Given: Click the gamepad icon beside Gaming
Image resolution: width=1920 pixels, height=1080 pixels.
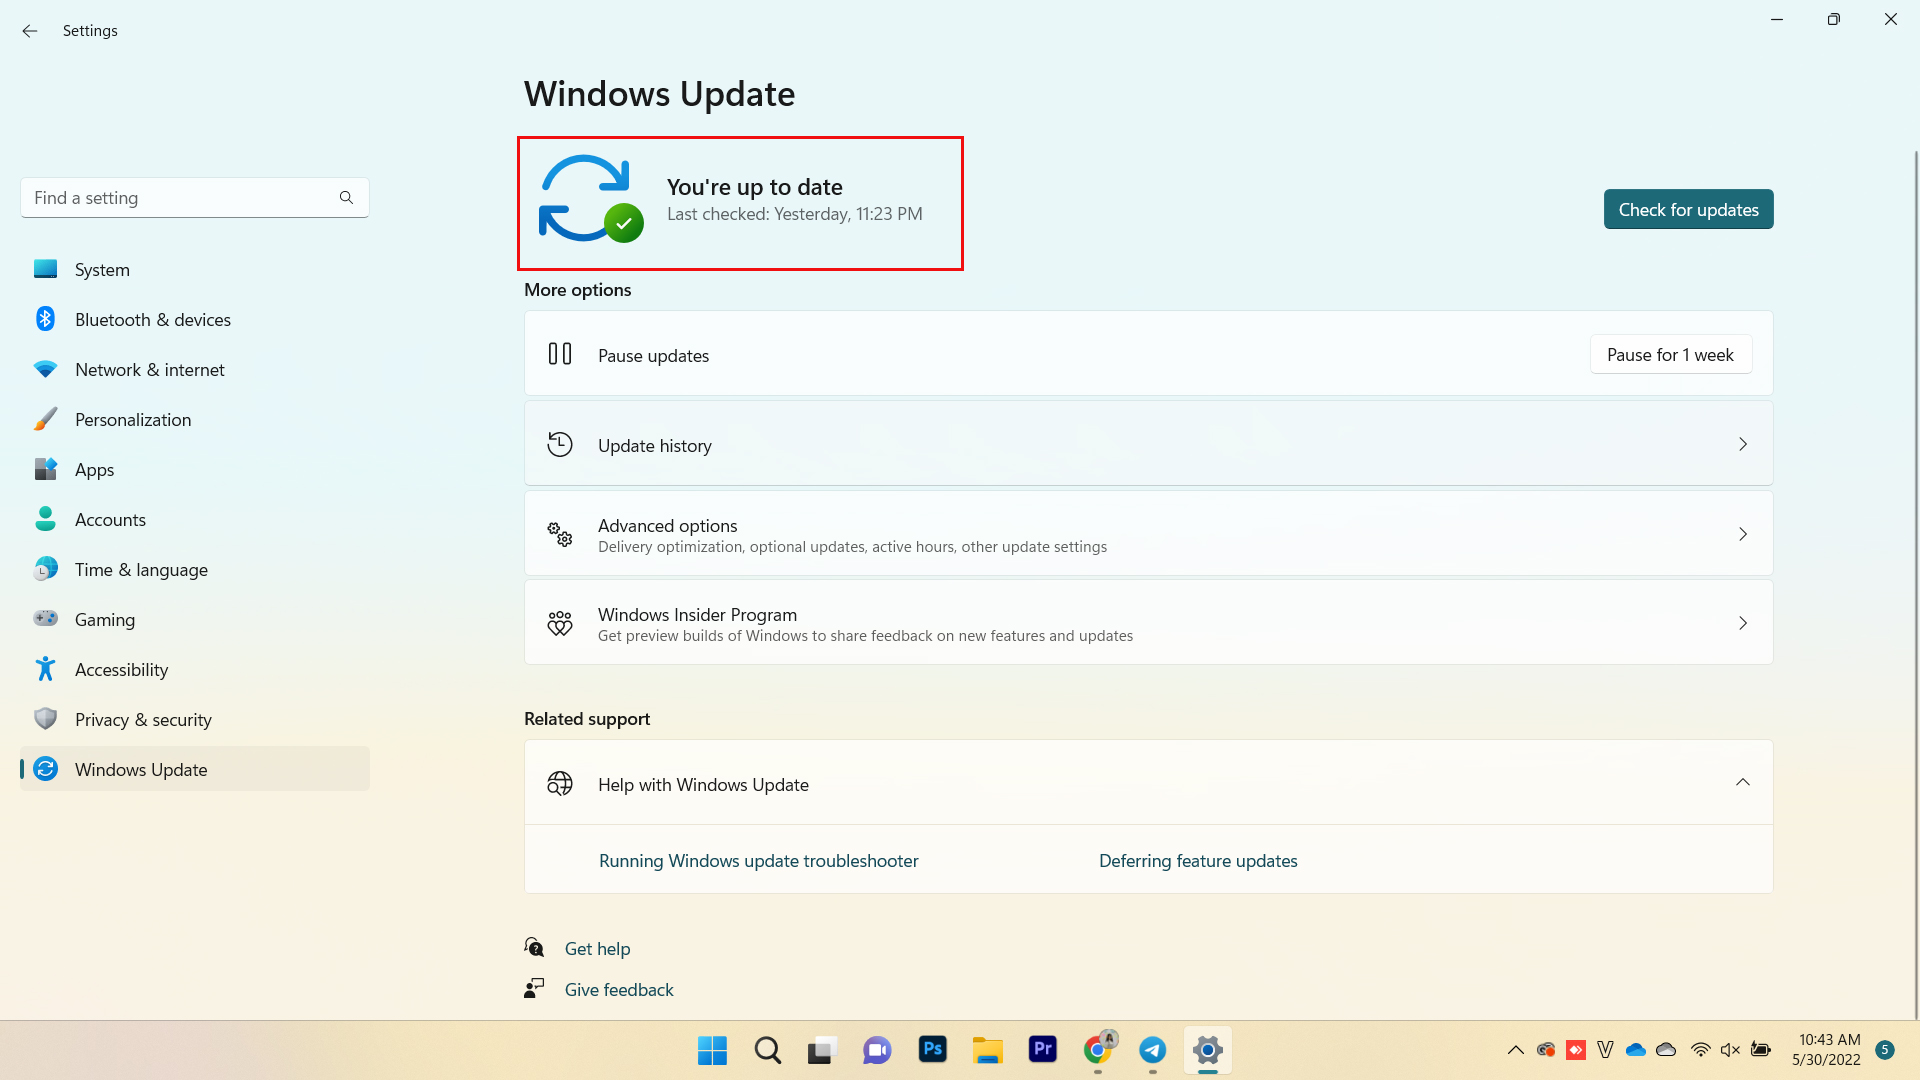Looking at the screenshot, I should 45,618.
